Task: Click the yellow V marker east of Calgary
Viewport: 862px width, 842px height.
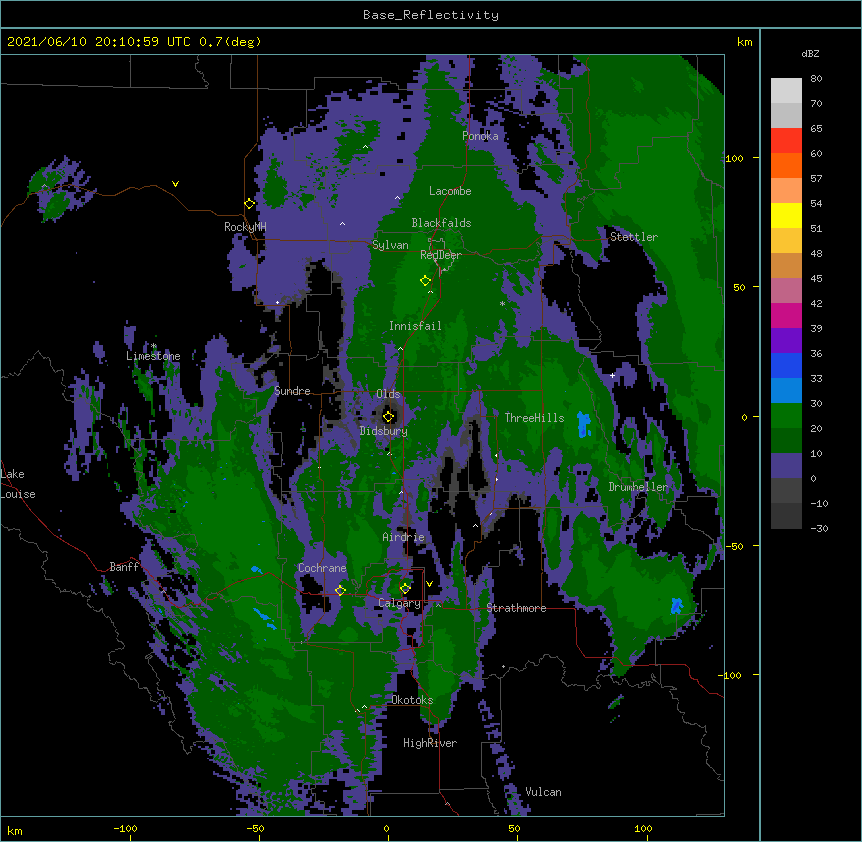Action: point(429,584)
